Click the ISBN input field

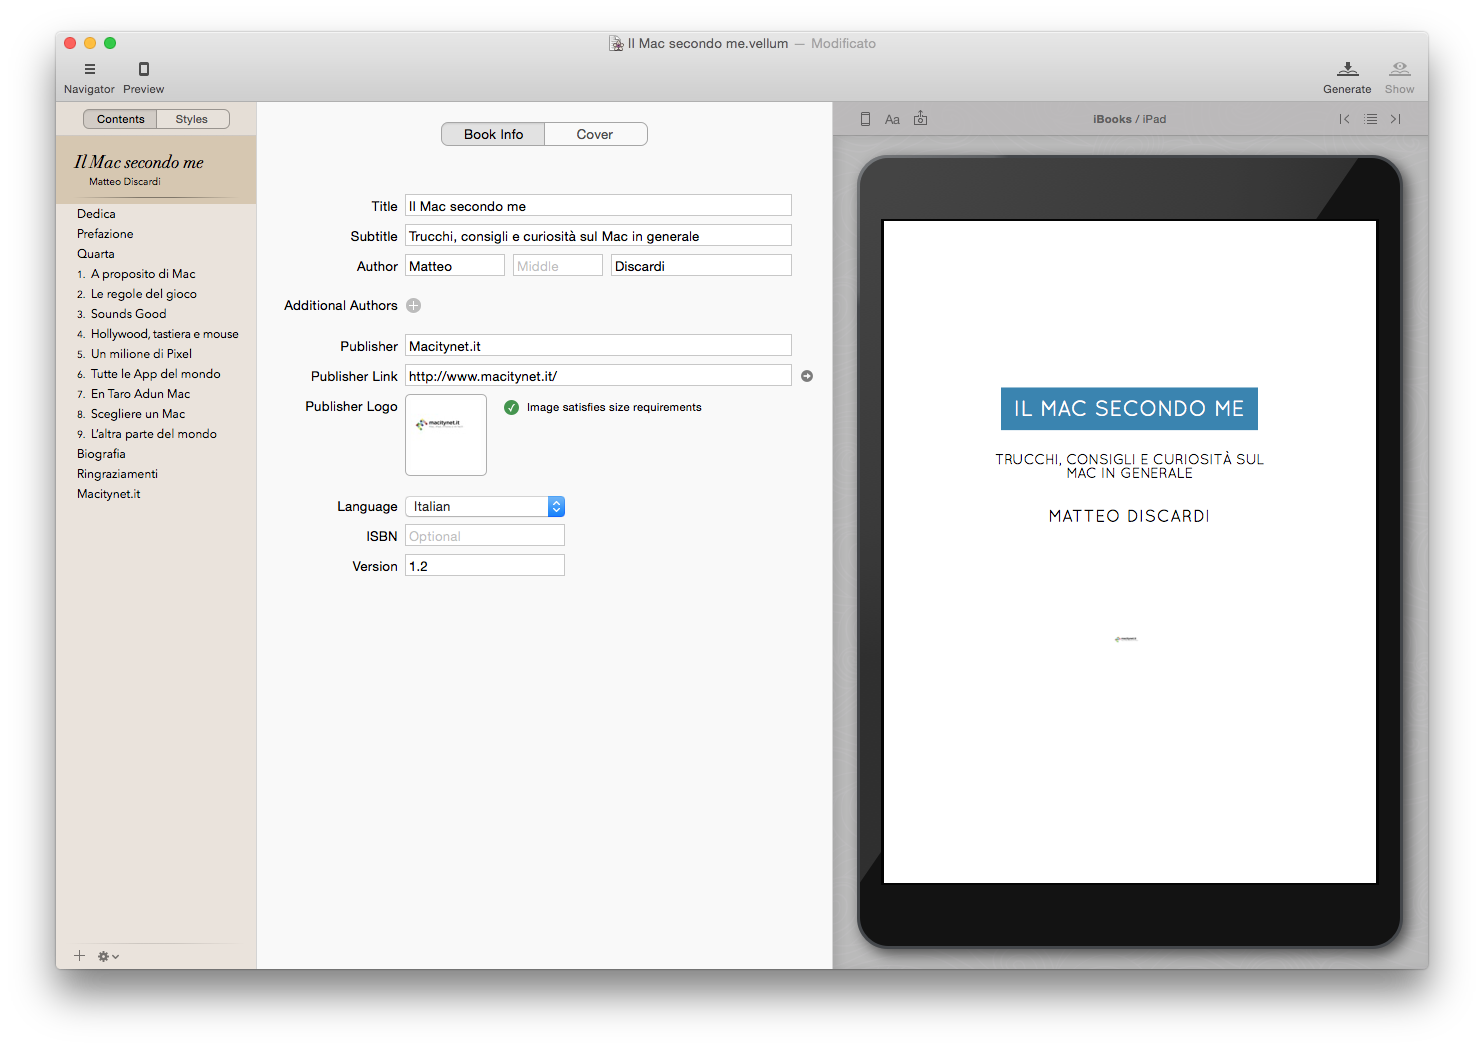tap(484, 535)
